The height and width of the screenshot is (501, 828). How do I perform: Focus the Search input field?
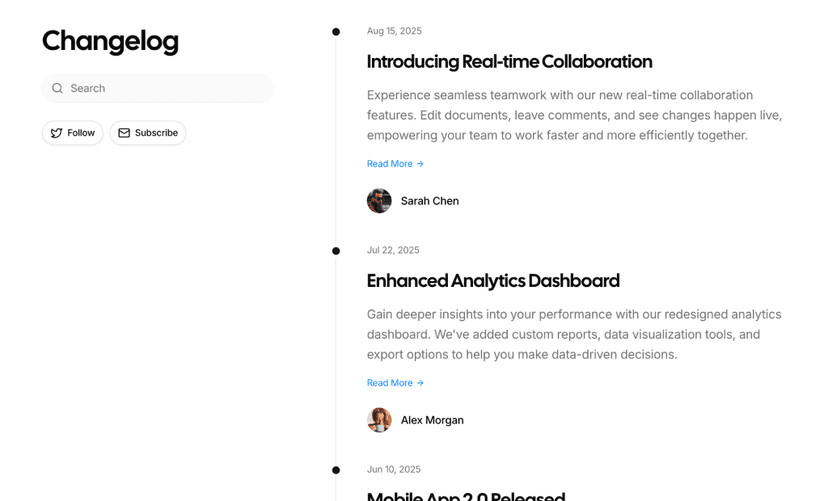(165, 88)
